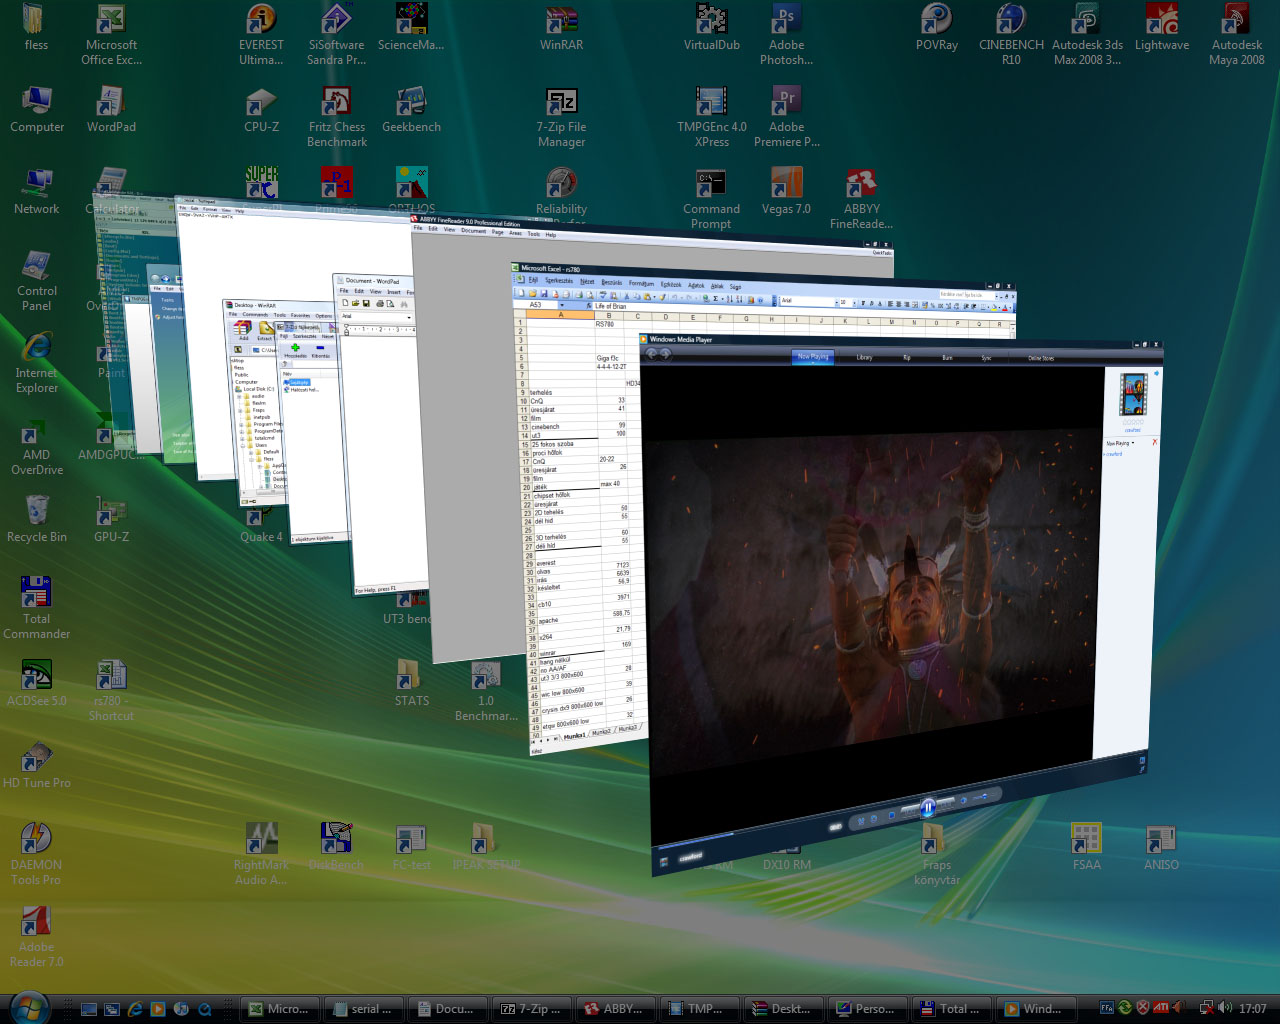Viewport: 1280px width, 1024px height.
Task: Toggle mute in Windows Media Player
Action: click(963, 800)
